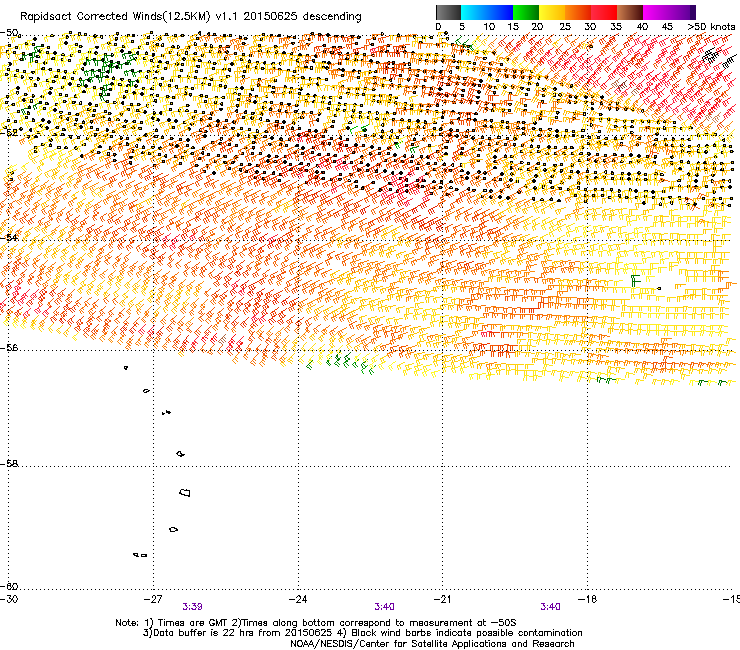Click the -18 longitude axis label
Screen dimensions: 740x650
coord(587,599)
